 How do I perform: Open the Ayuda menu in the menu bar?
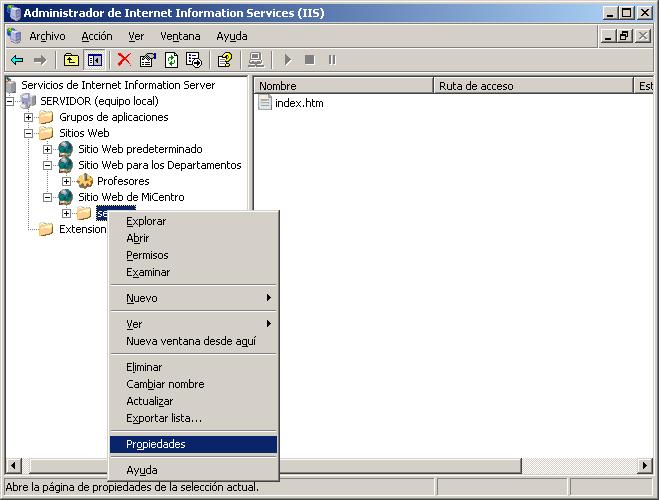click(232, 36)
